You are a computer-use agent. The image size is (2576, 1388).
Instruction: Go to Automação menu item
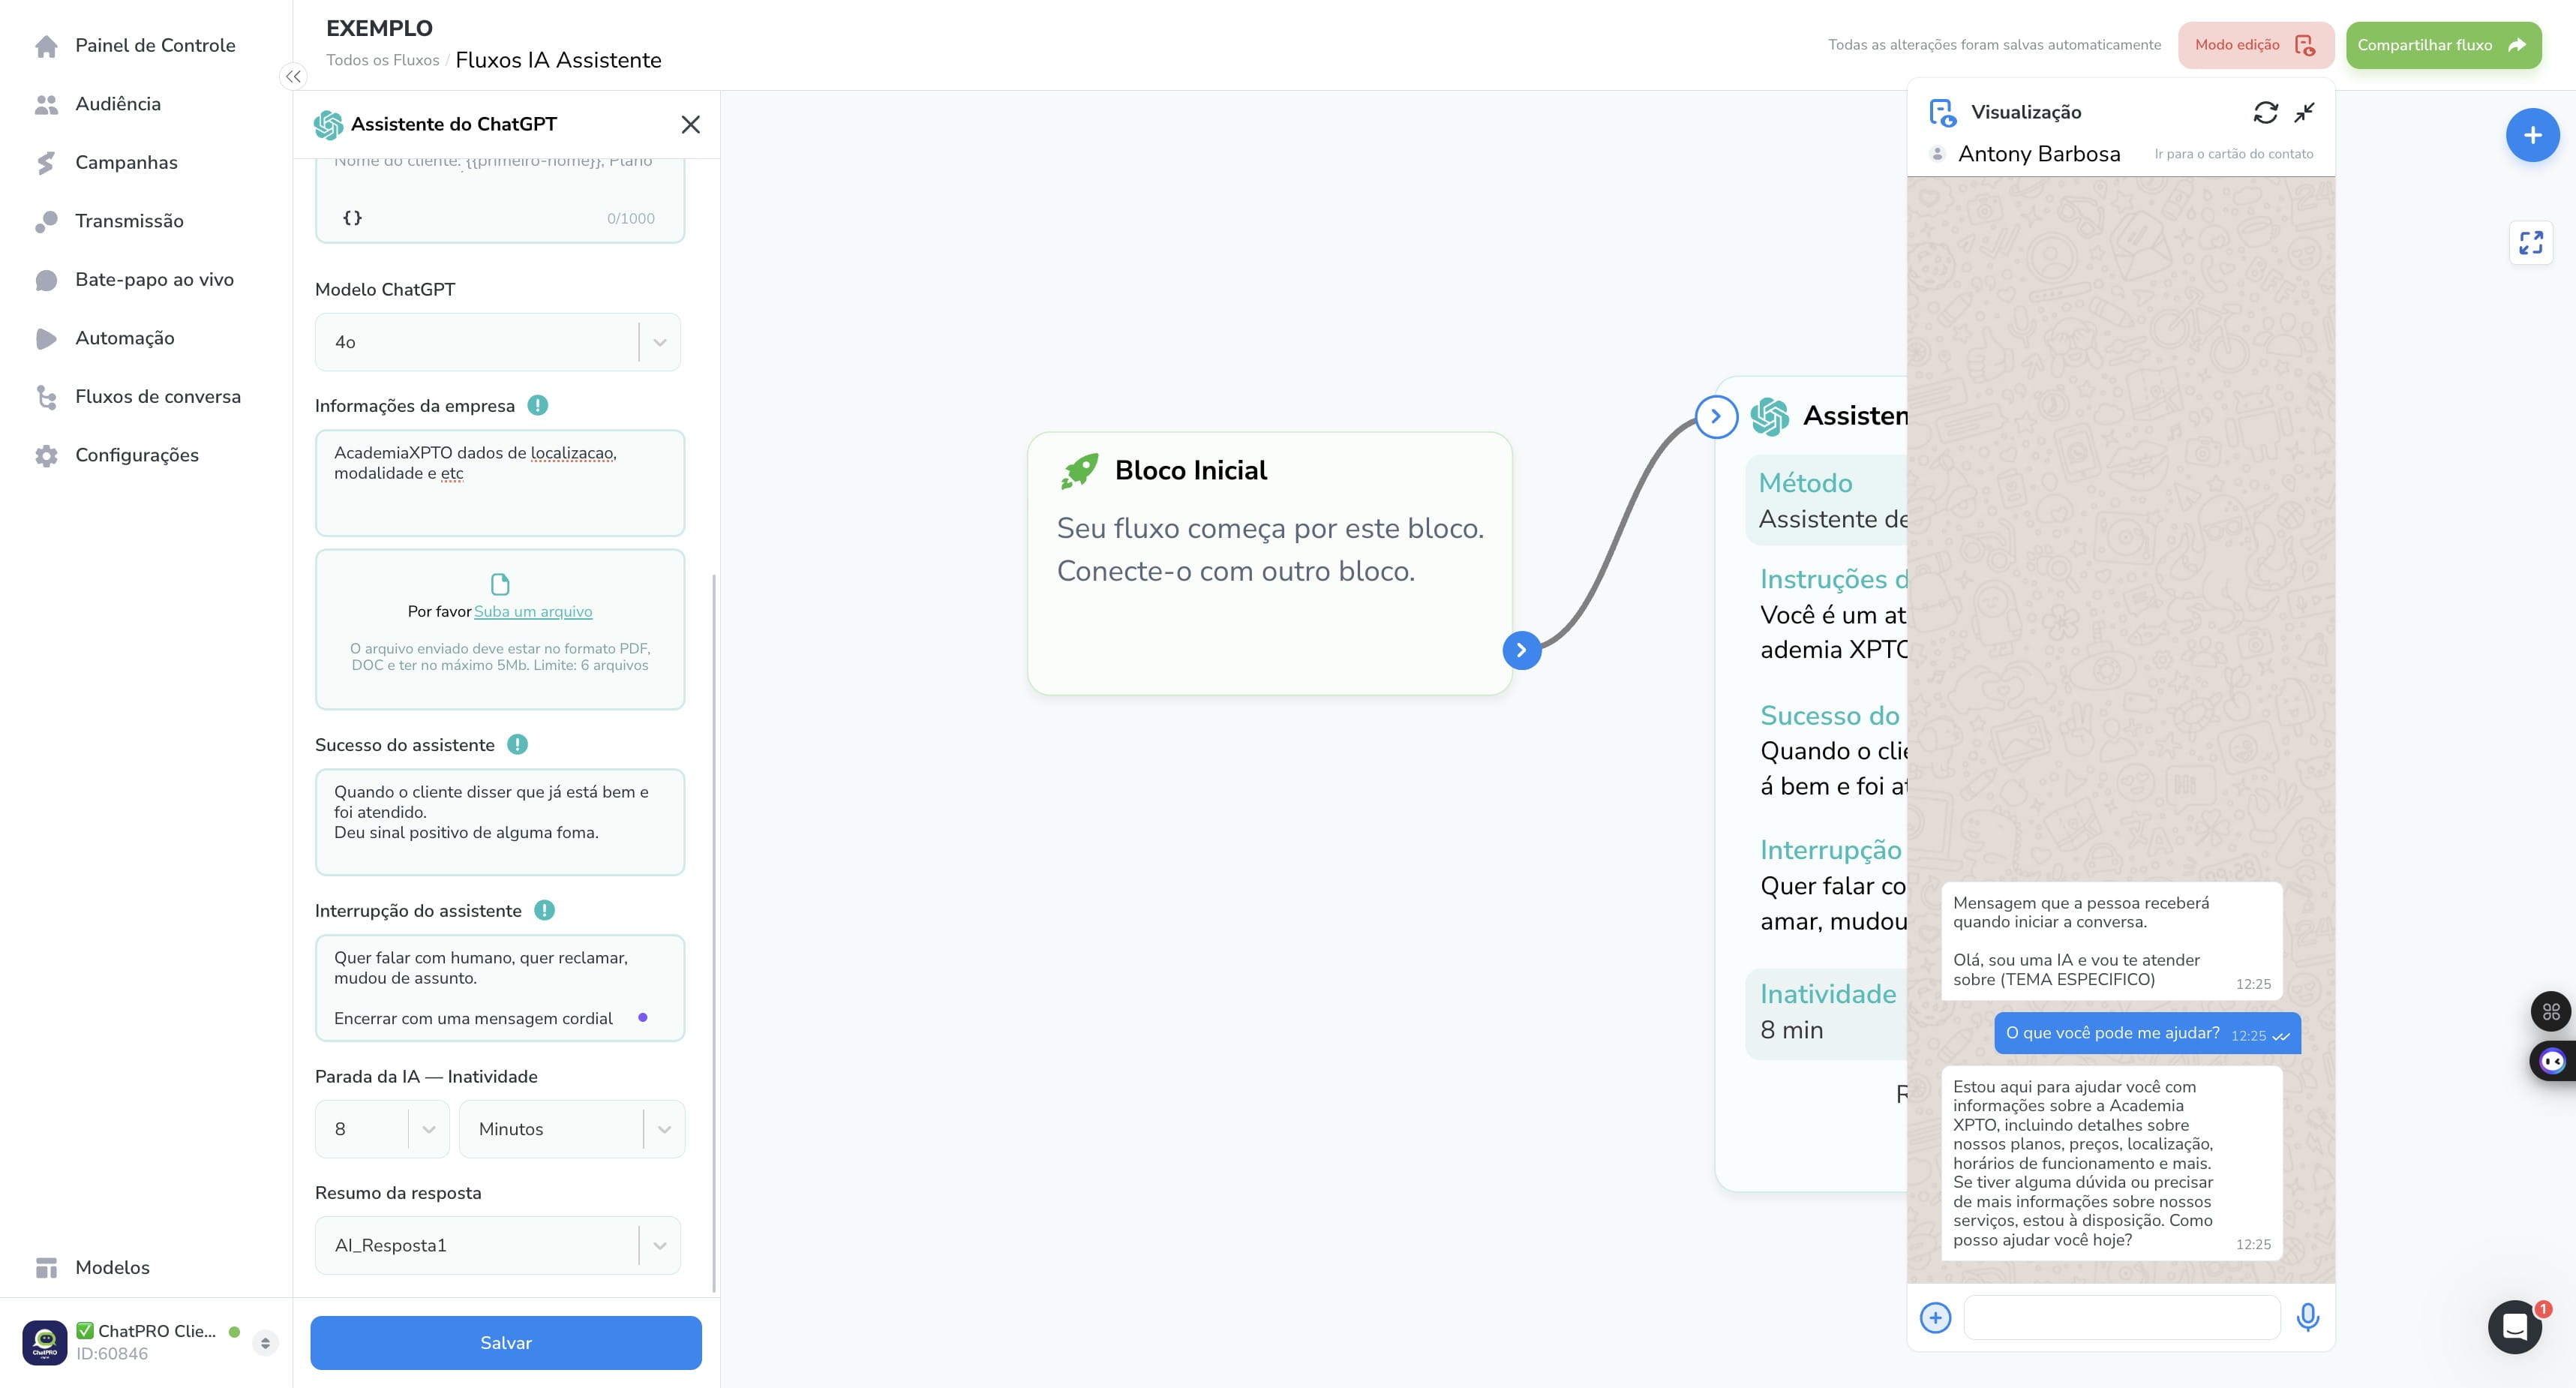(125, 338)
